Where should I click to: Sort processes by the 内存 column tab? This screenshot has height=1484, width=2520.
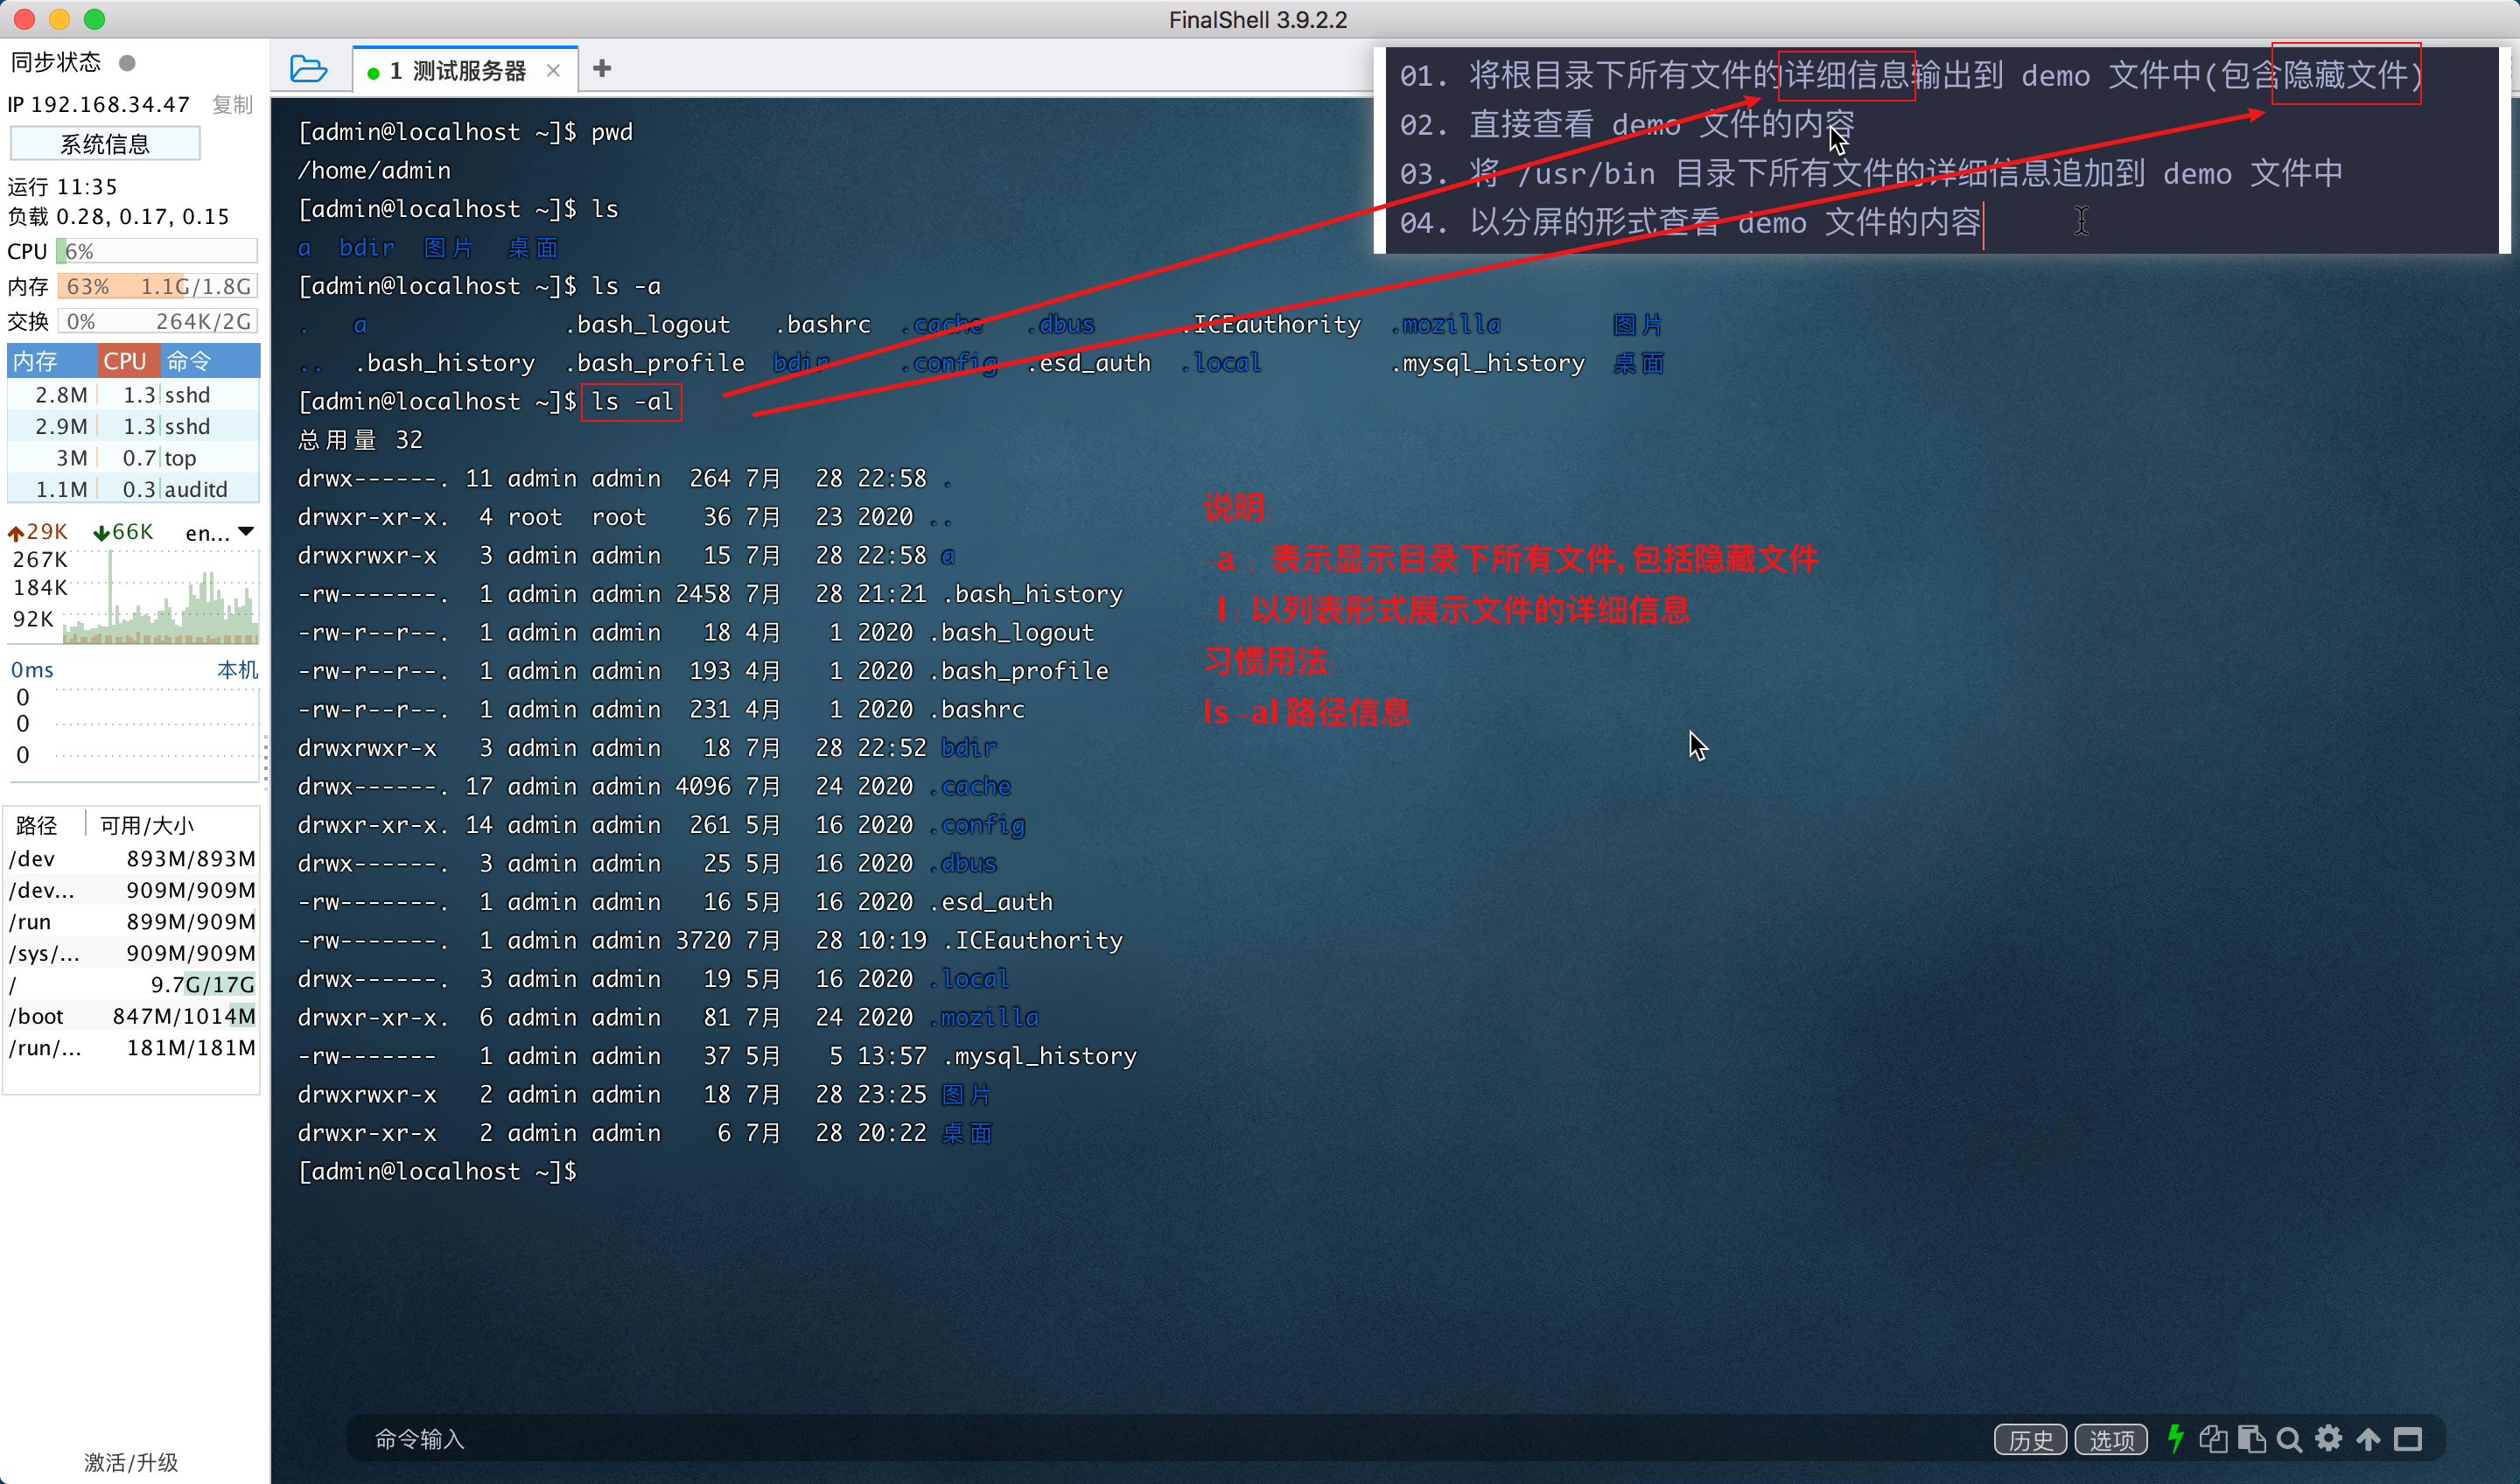pyautogui.click(x=37, y=361)
